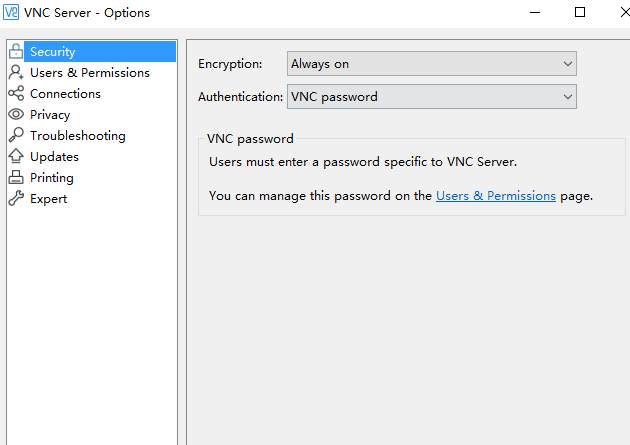Expand the VNC password dropdown arrow
630x445 pixels.
(568, 97)
